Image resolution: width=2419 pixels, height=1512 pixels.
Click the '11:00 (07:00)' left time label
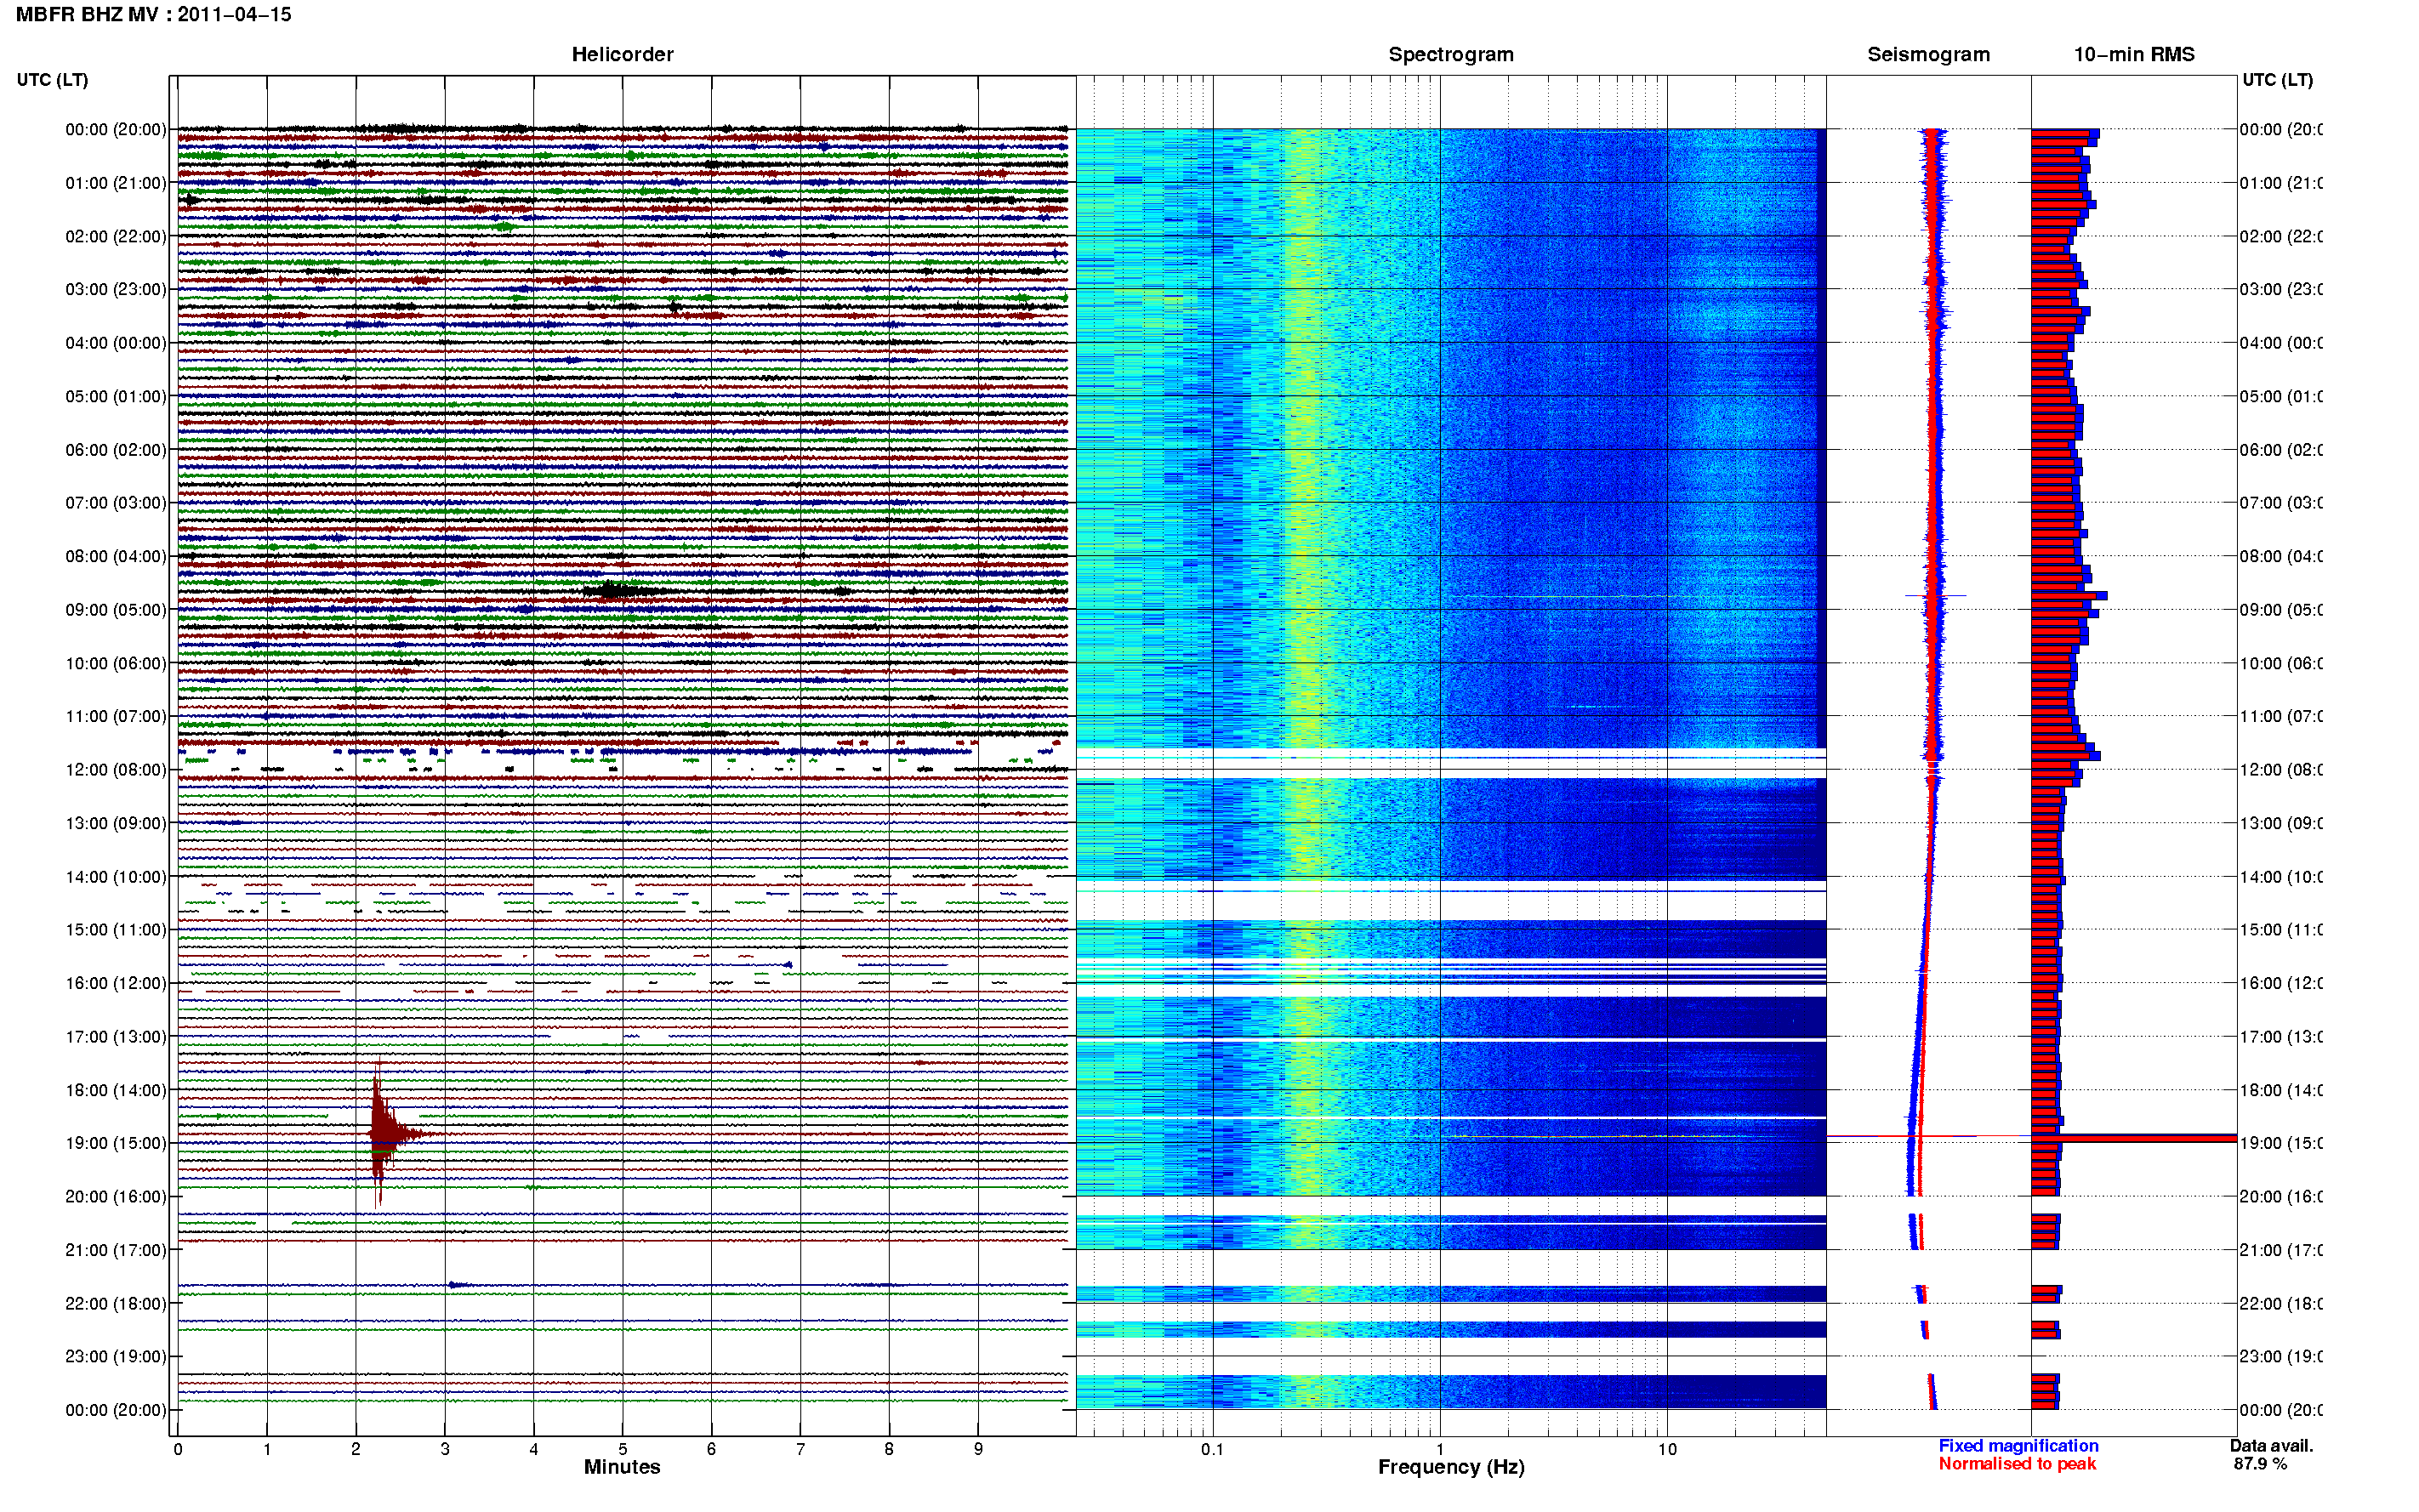pyautogui.click(x=115, y=716)
